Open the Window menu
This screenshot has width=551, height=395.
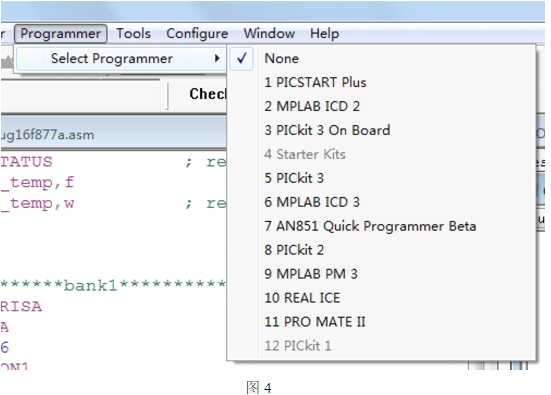(x=270, y=34)
